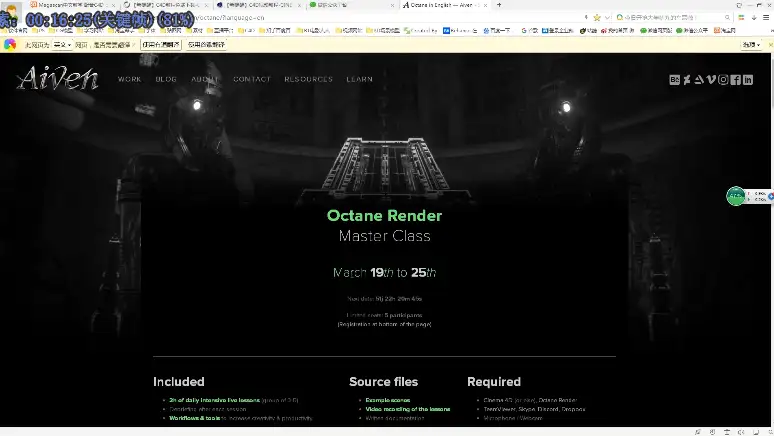Open the LEARN menu item
Screen dimensions: 774x436
coord(359,79)
